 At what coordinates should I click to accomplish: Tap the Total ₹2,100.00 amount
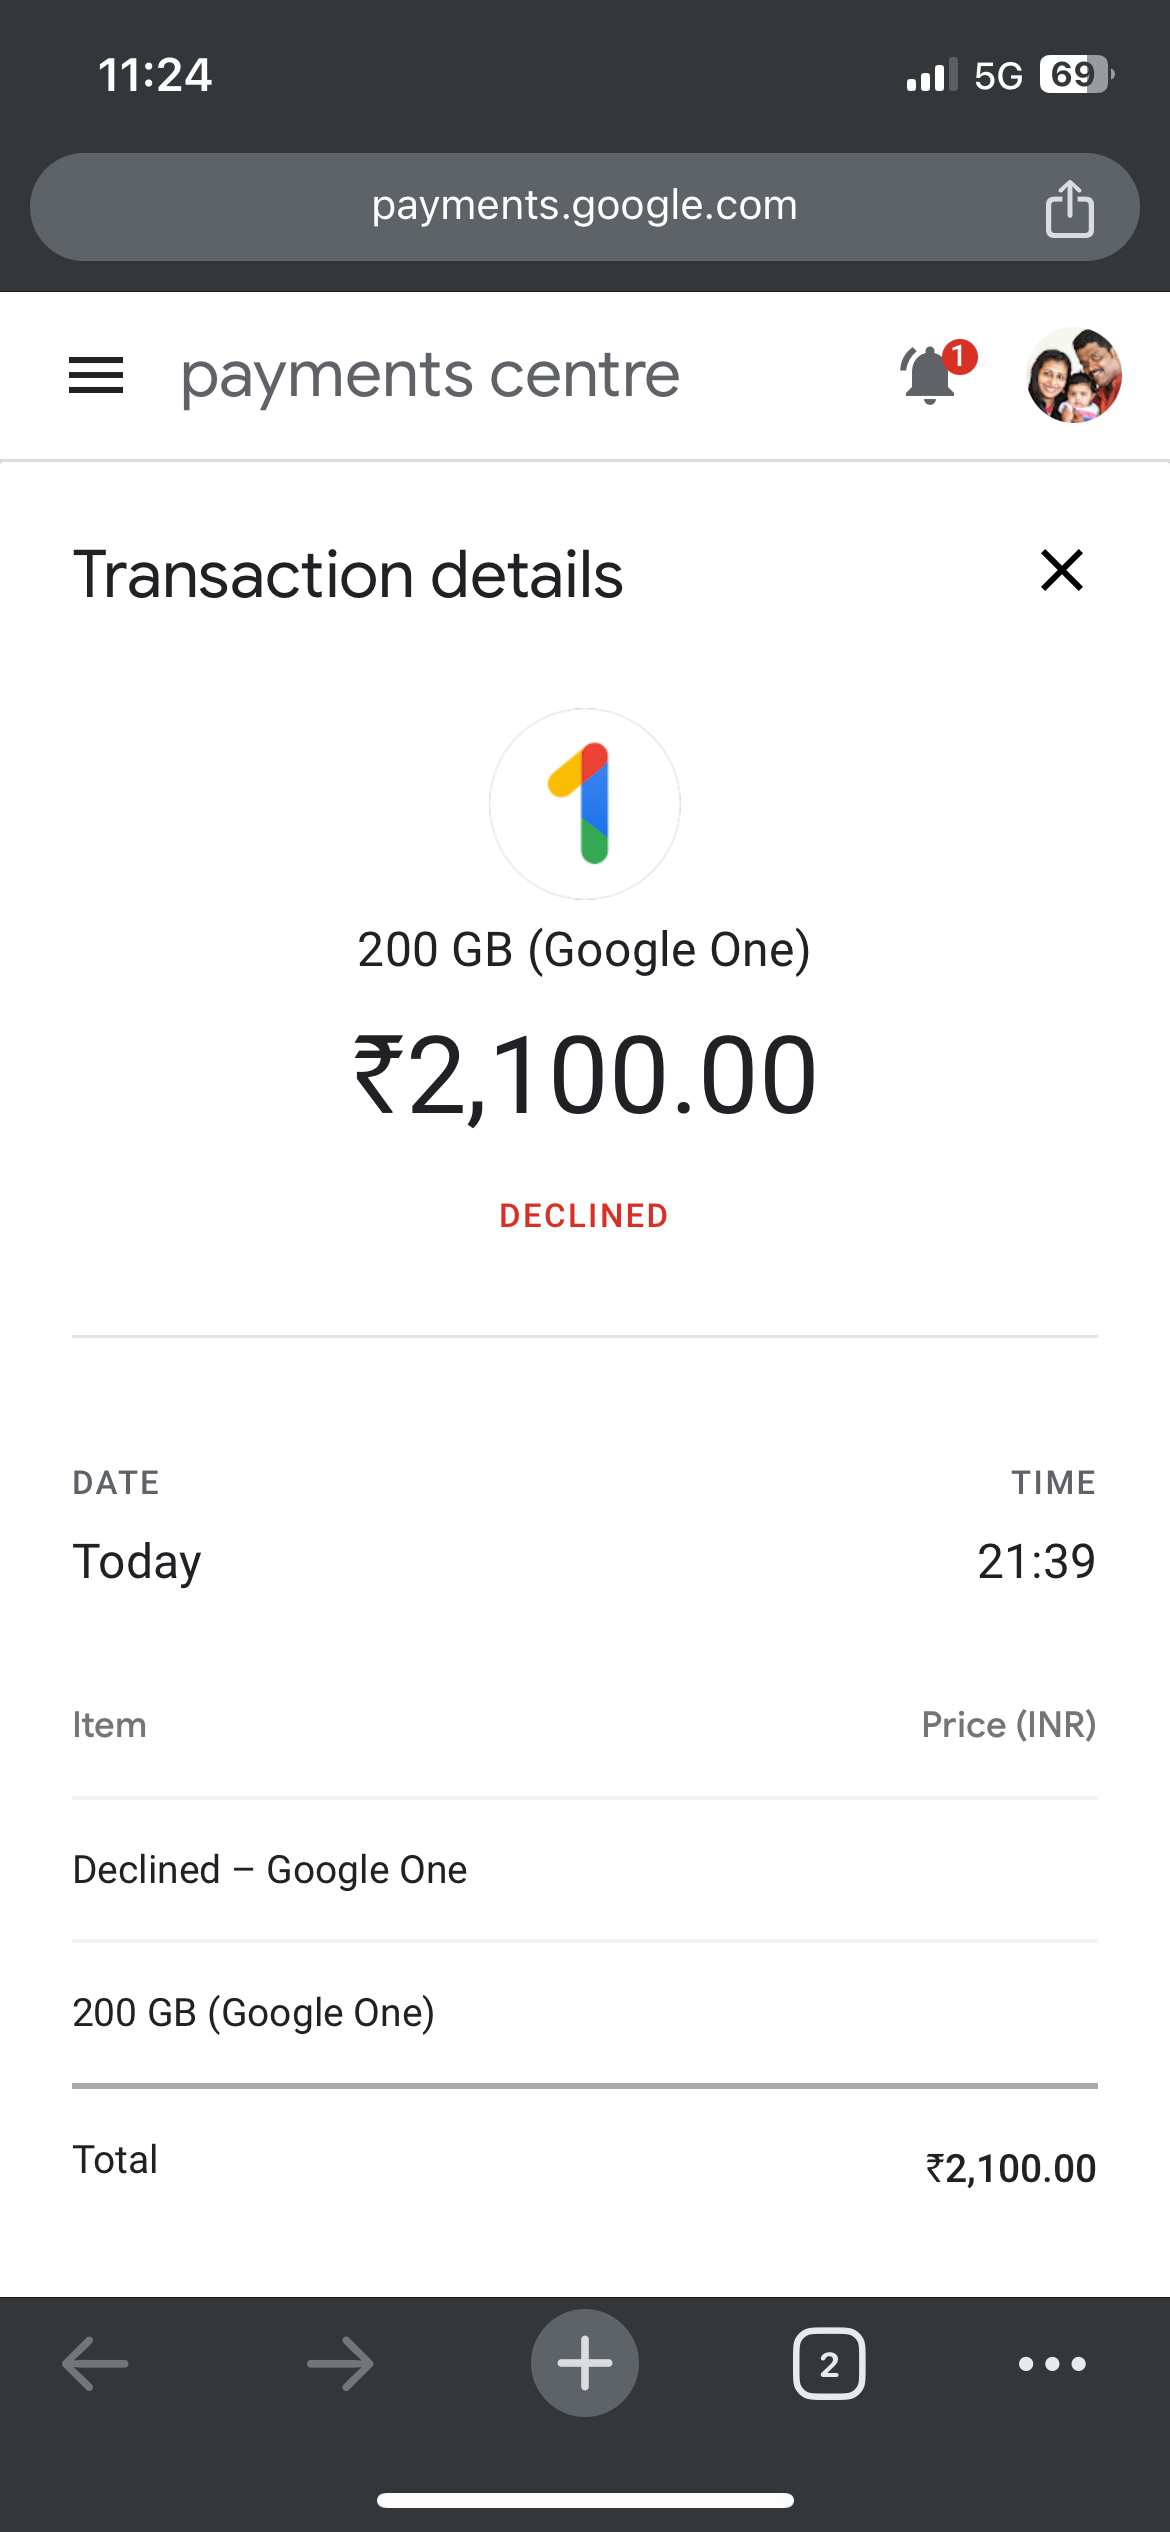pyautogui.click(x=1011, y=2168)
